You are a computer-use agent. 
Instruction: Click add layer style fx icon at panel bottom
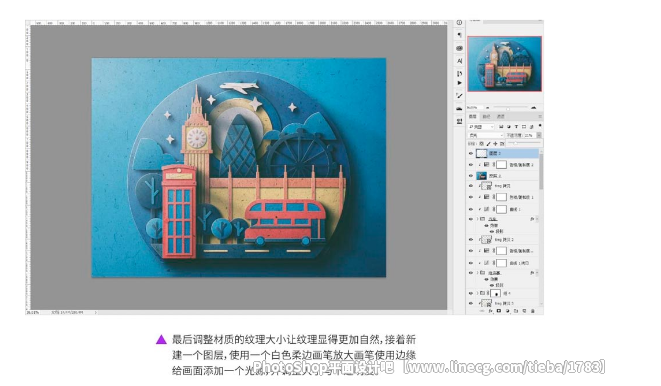click(x=491, y=311)
